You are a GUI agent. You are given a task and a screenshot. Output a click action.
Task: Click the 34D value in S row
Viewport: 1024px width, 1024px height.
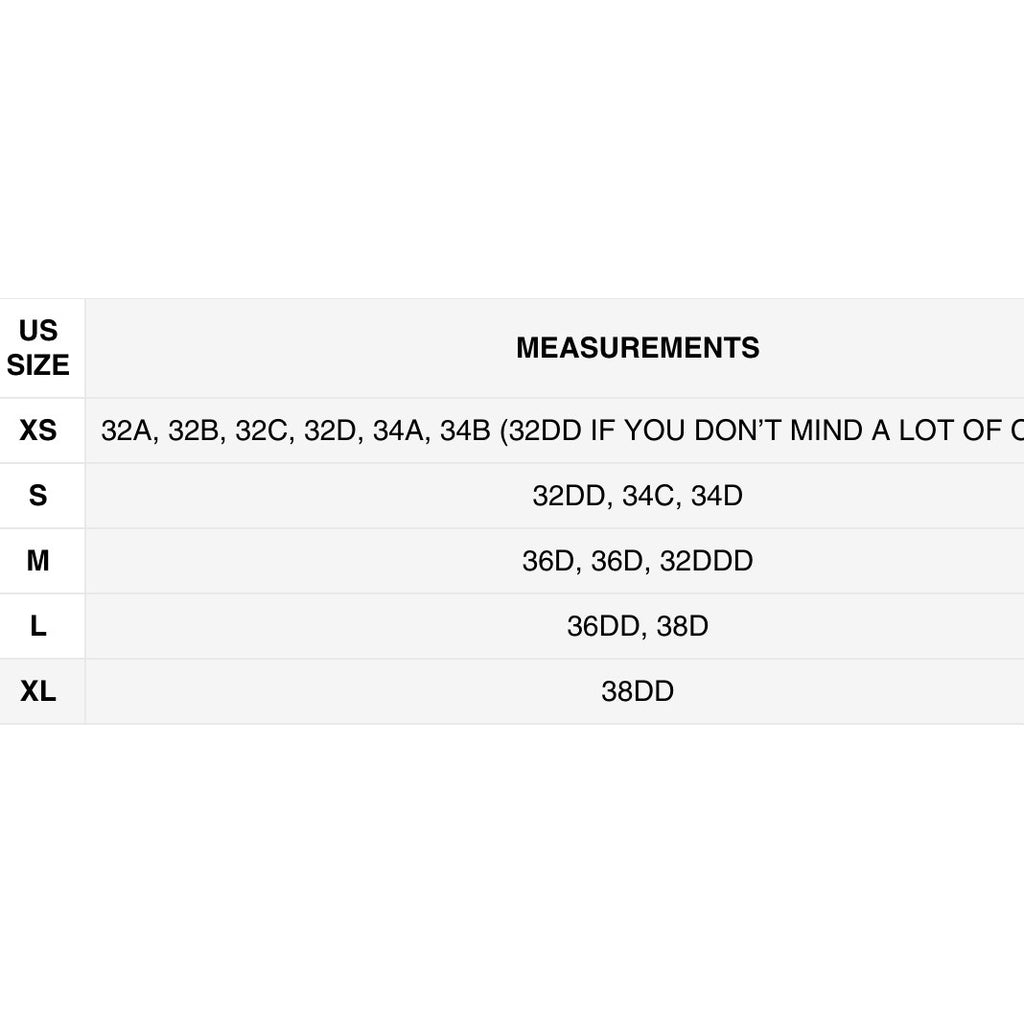(717, 496)
